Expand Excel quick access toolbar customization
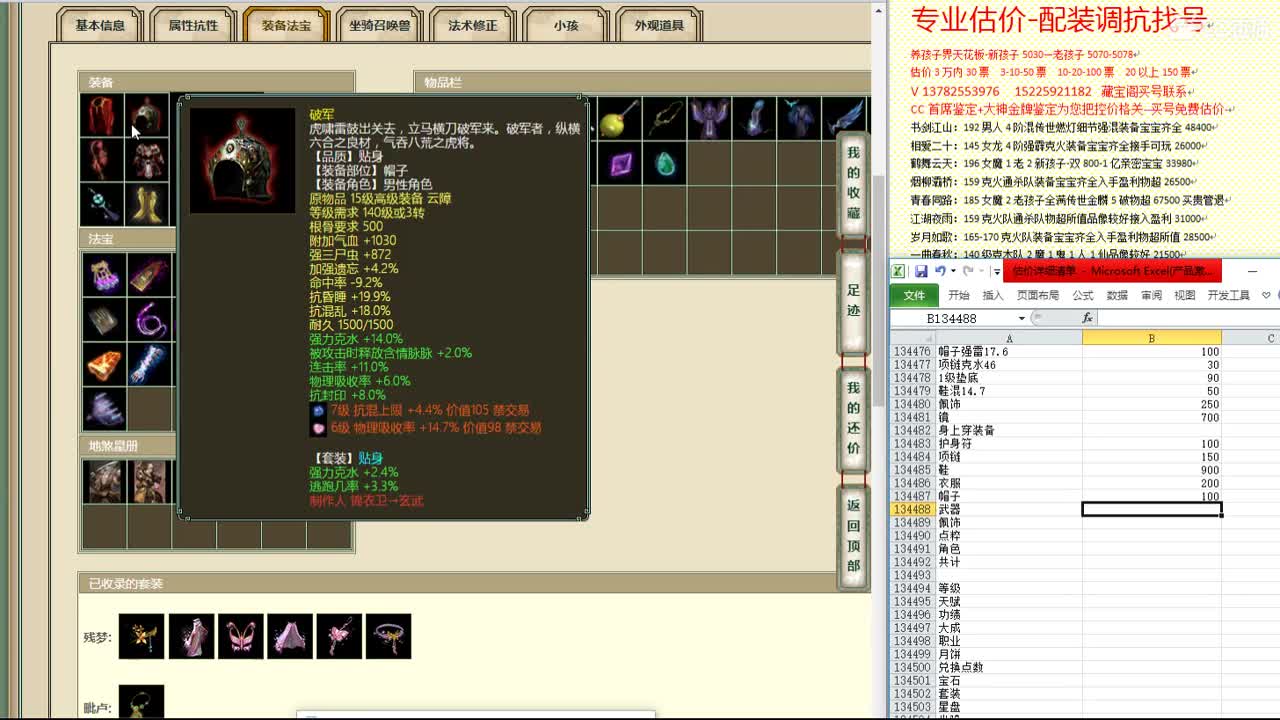This screenshot has height=720, width=1280. pos(996,271)
